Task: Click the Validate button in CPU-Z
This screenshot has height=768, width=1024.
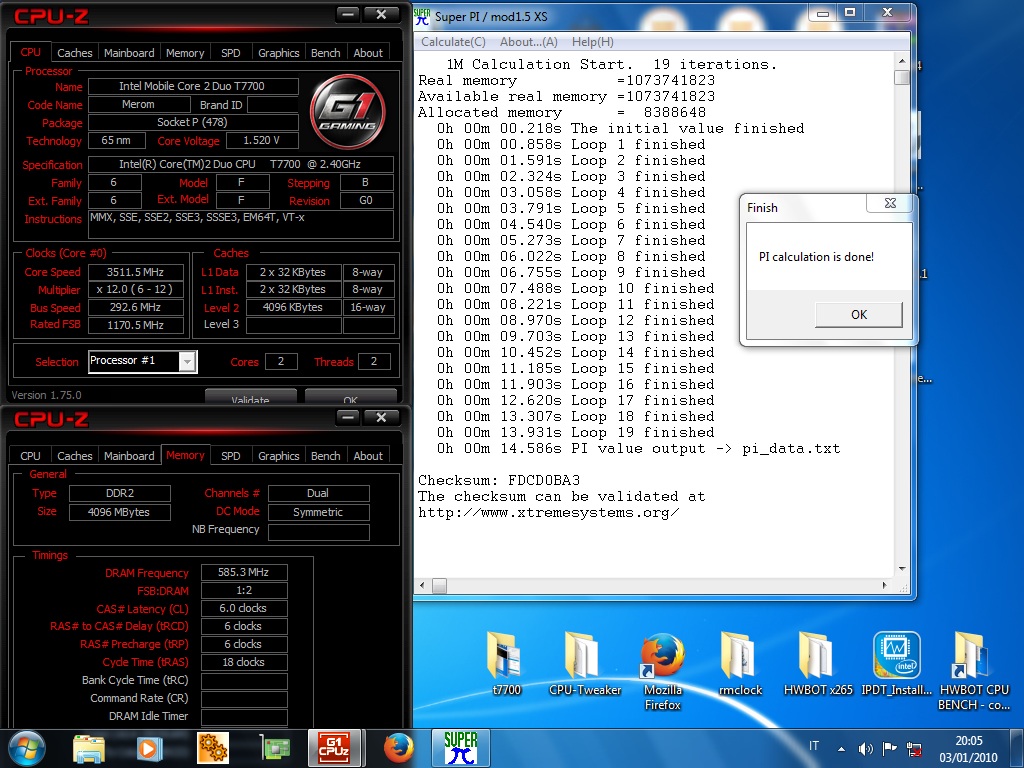Action: (x=250, y=397)
